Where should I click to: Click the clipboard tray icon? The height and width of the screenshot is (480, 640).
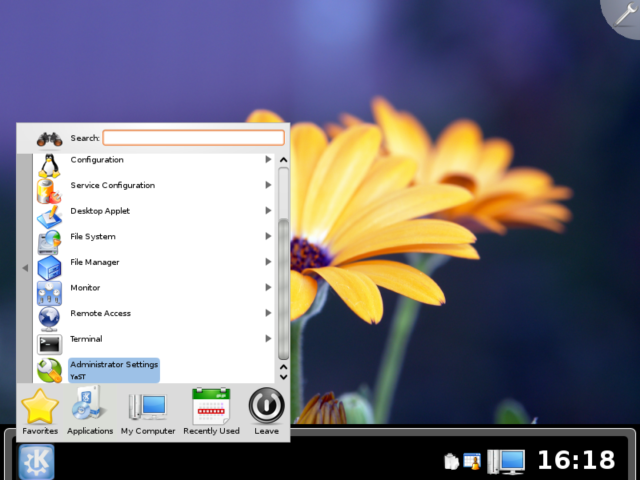pos(451,462)
